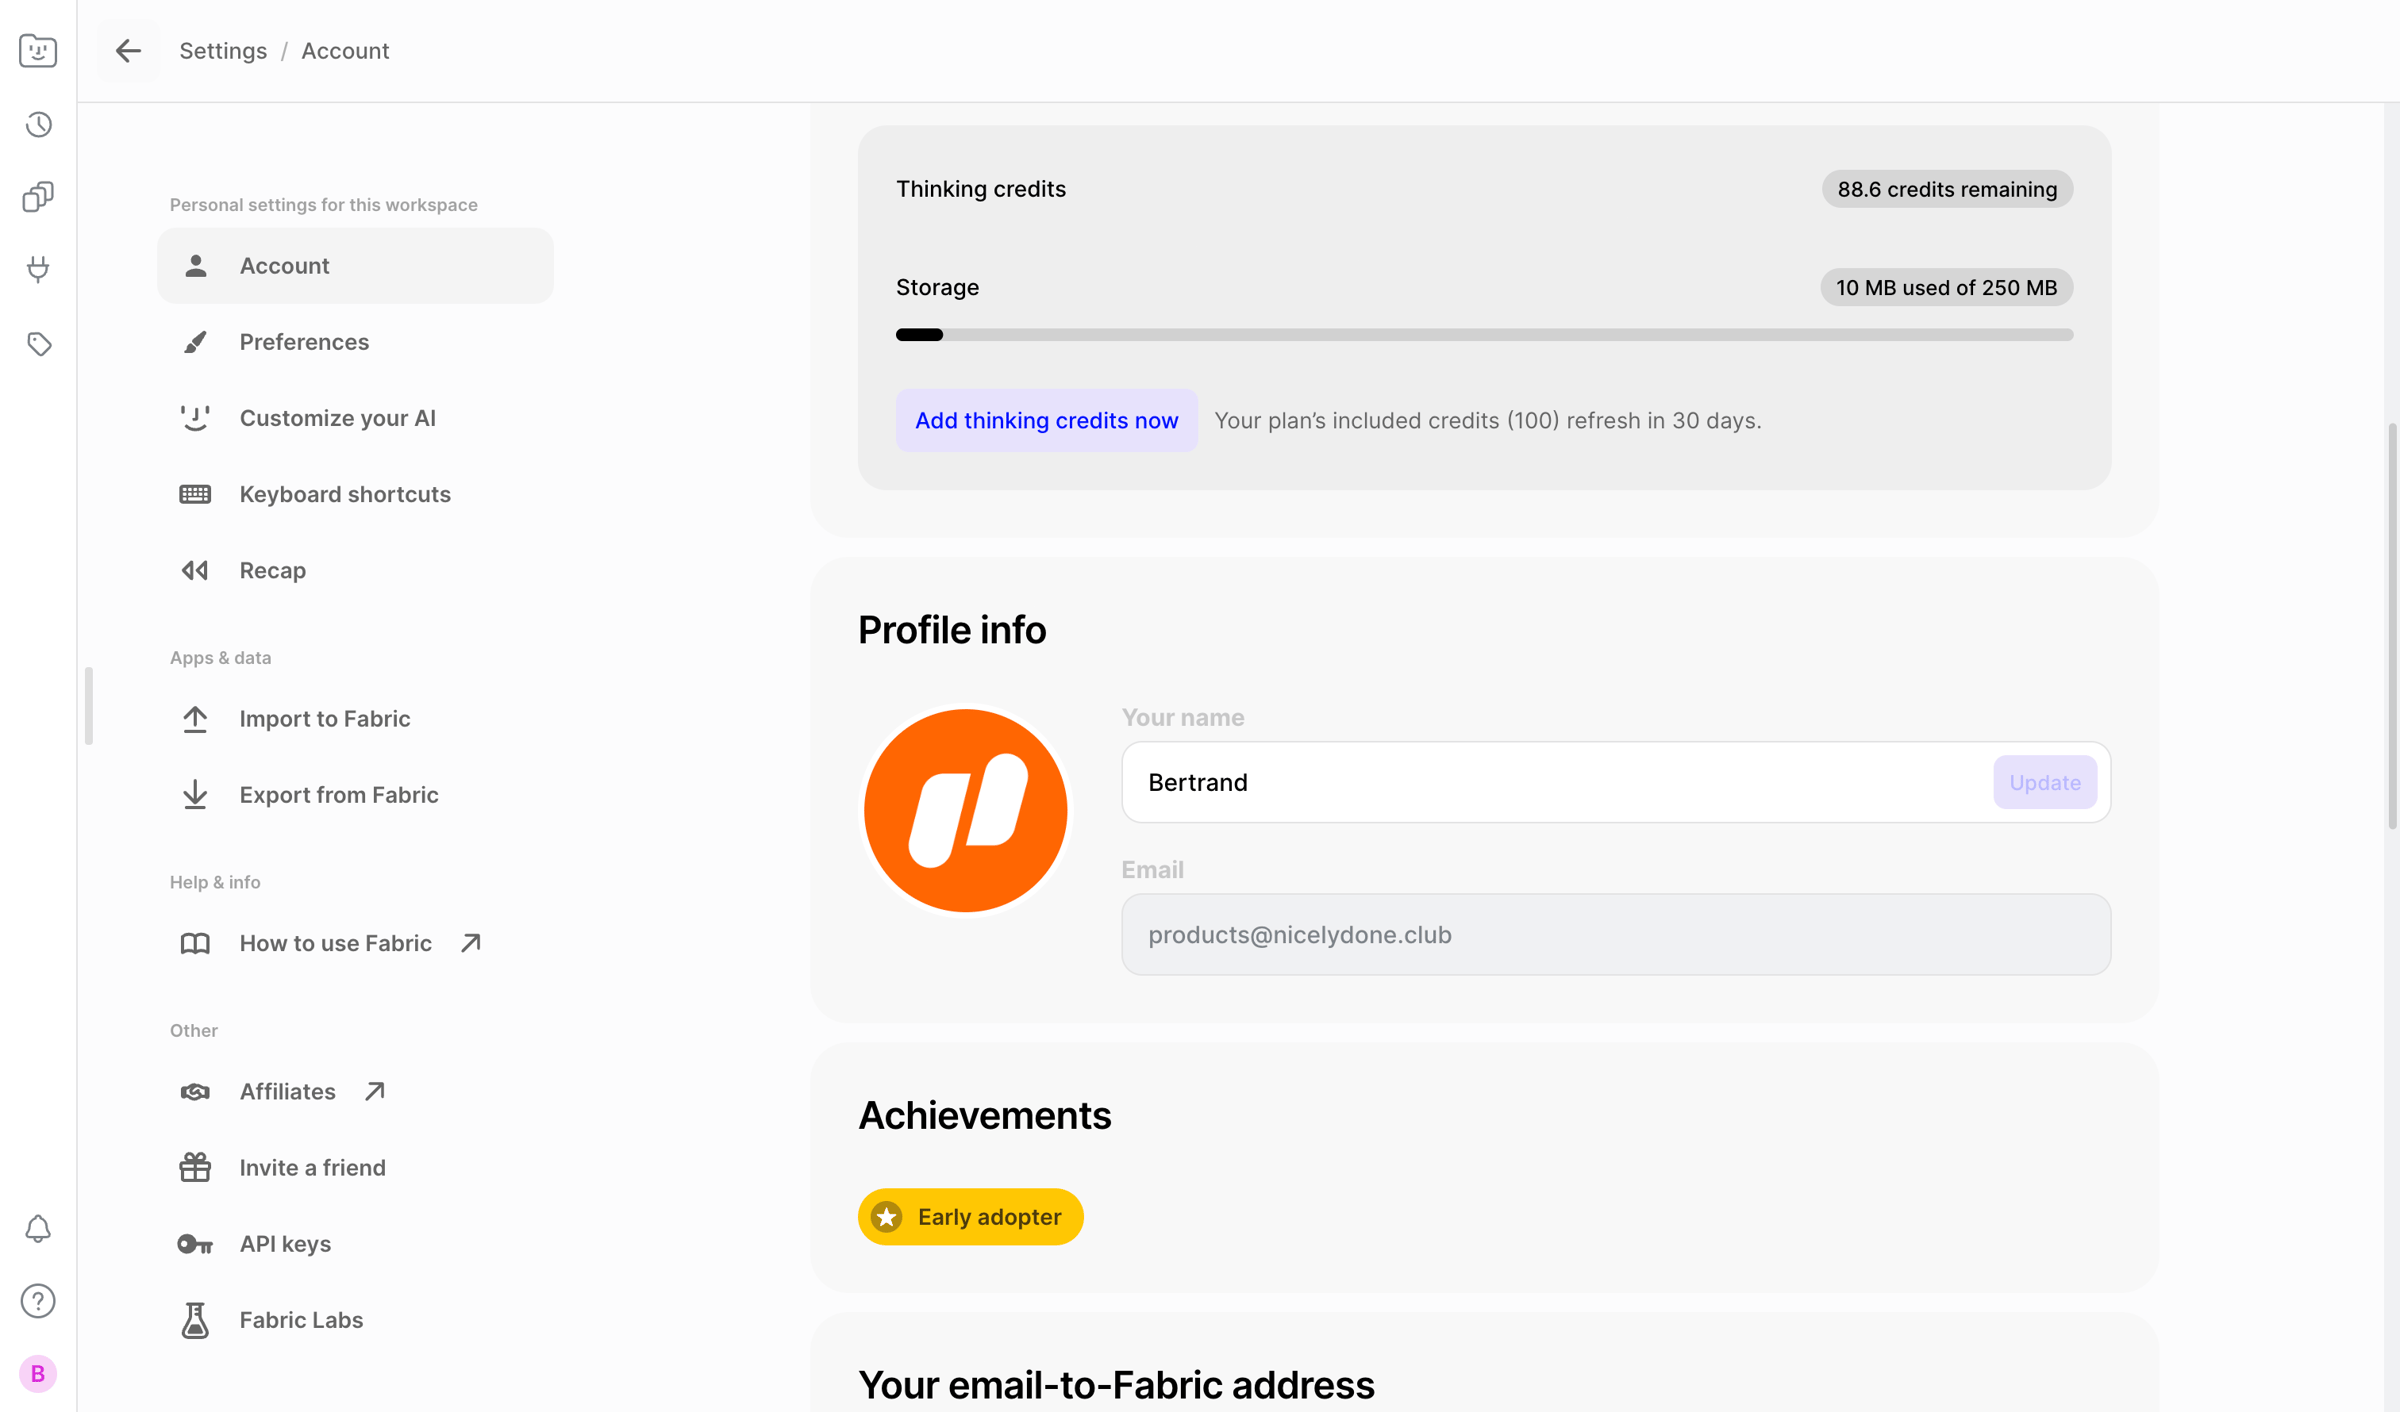Screen dimensions: 2400x1412
Task: Open the Affiliates link
Action: (355, 1091)
